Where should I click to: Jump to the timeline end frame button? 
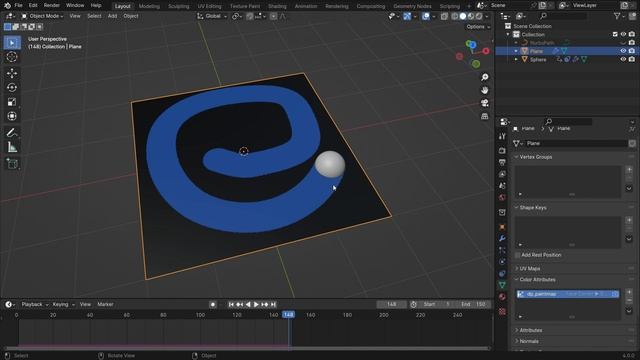point(273,304)
